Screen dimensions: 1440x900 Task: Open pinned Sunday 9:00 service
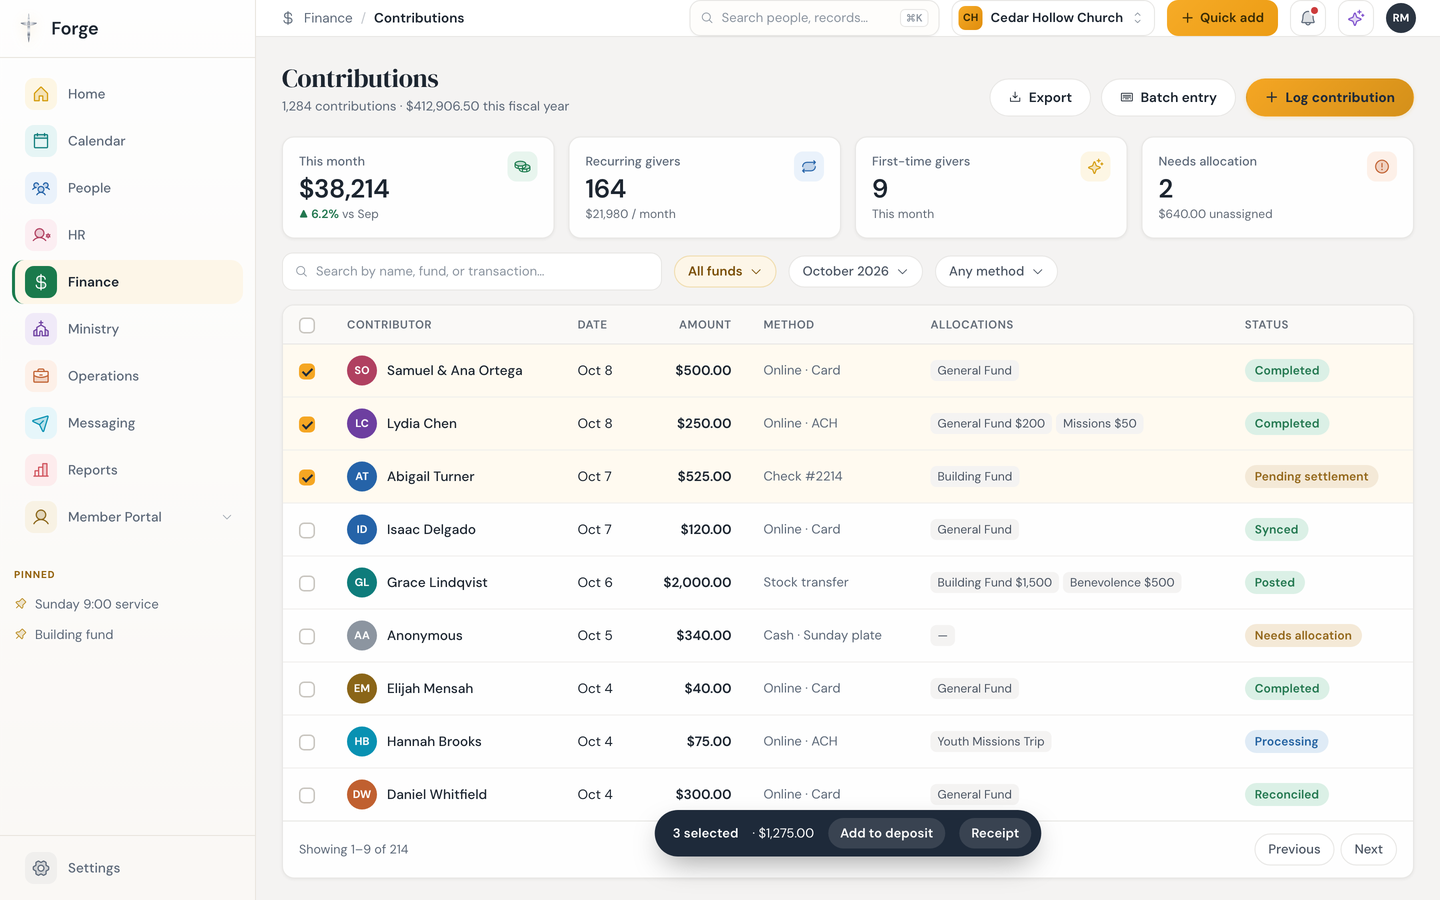96,604
